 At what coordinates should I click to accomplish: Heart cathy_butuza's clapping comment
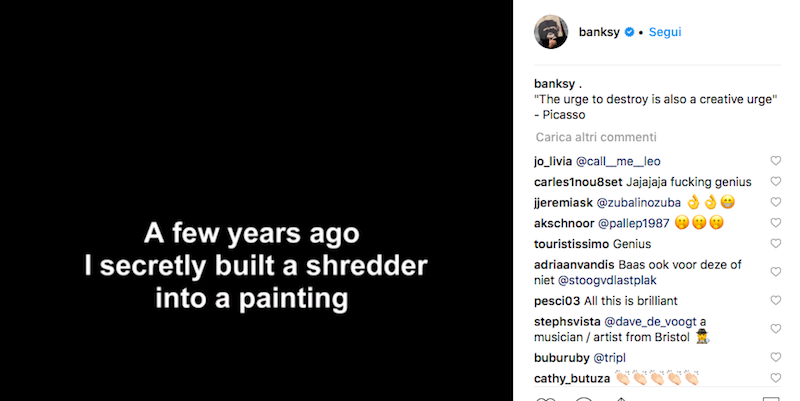point(775,378)
